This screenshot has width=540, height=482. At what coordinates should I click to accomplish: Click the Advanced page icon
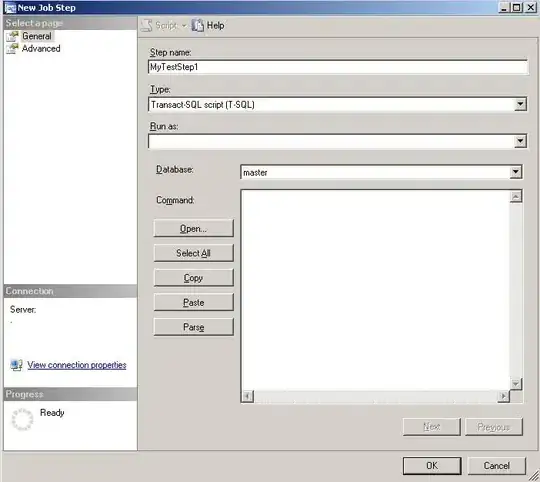click(x=12, y=49)
